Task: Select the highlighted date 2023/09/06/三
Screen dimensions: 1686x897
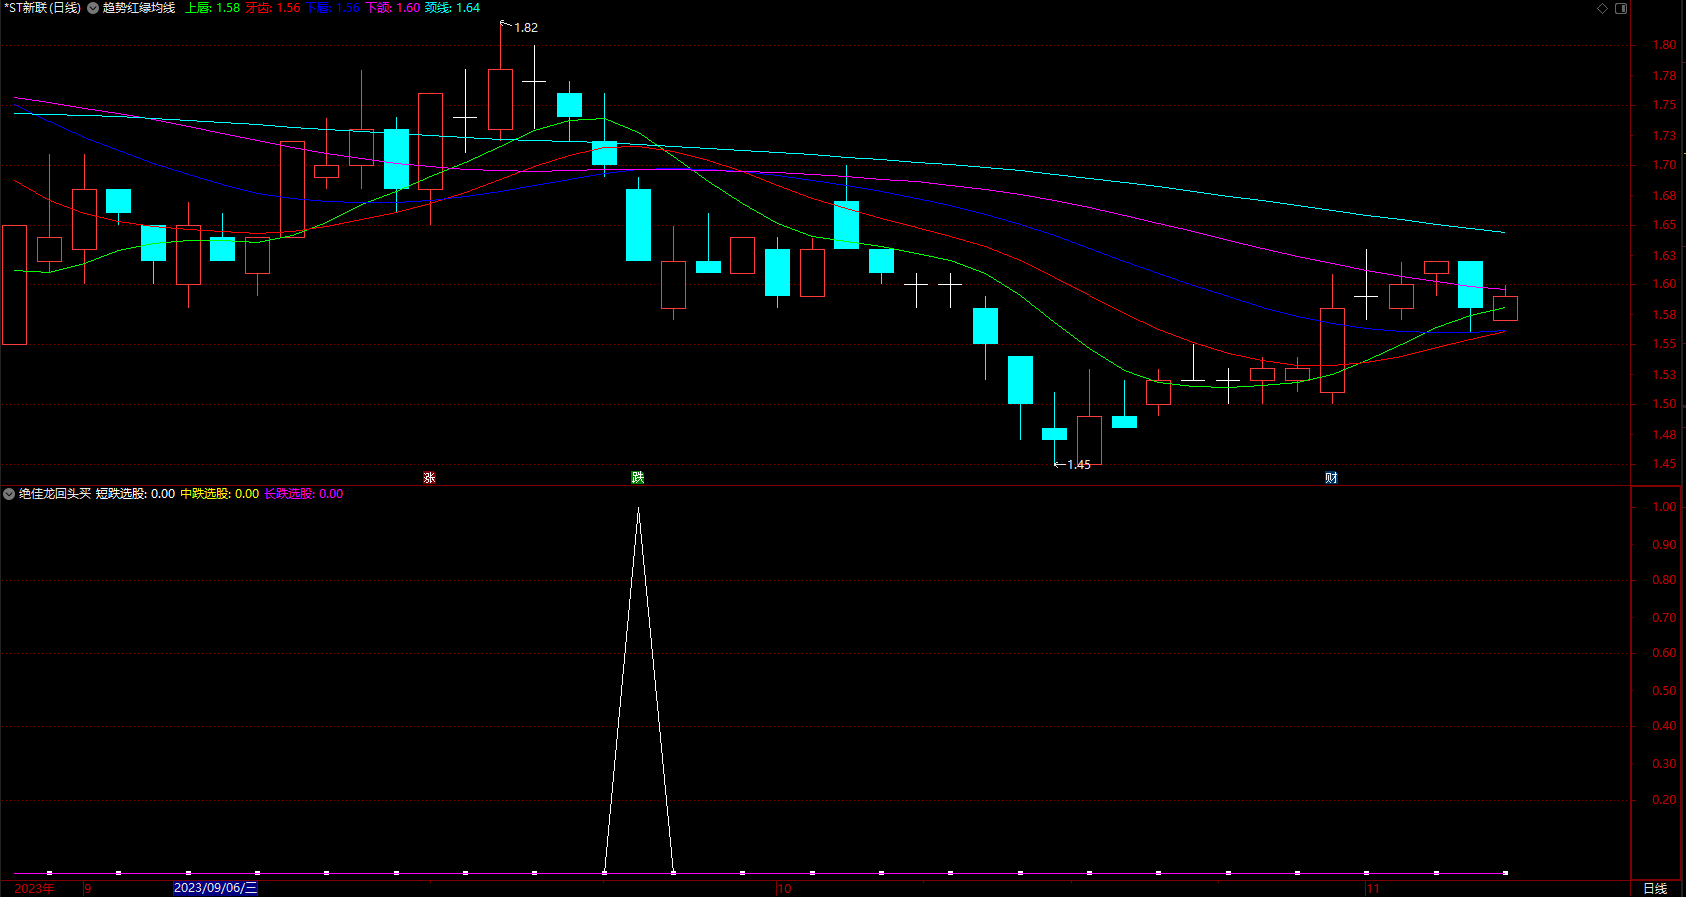Action: [215, 888]
